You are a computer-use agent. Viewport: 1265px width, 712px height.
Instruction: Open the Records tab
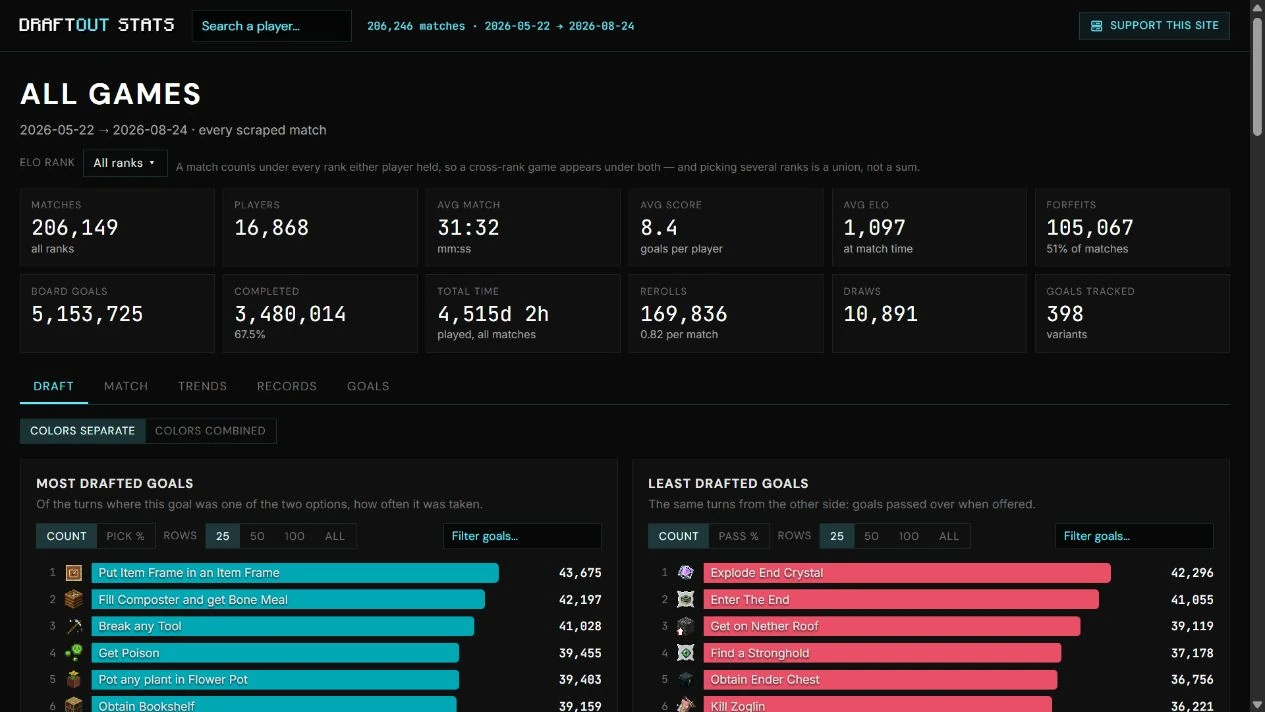[287, 386]
